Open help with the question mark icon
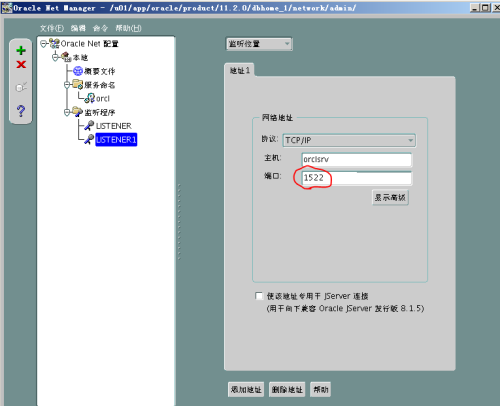The height and width of the screenshot is (406, 500). (x=21, y=111)
